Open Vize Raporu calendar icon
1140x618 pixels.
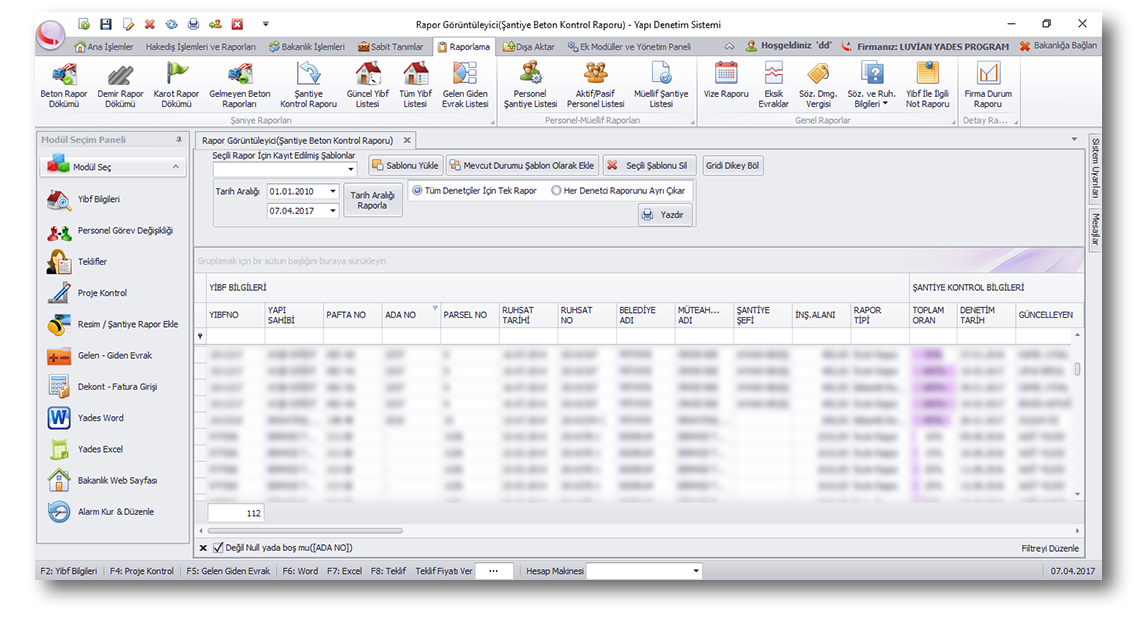click(726, 74)
